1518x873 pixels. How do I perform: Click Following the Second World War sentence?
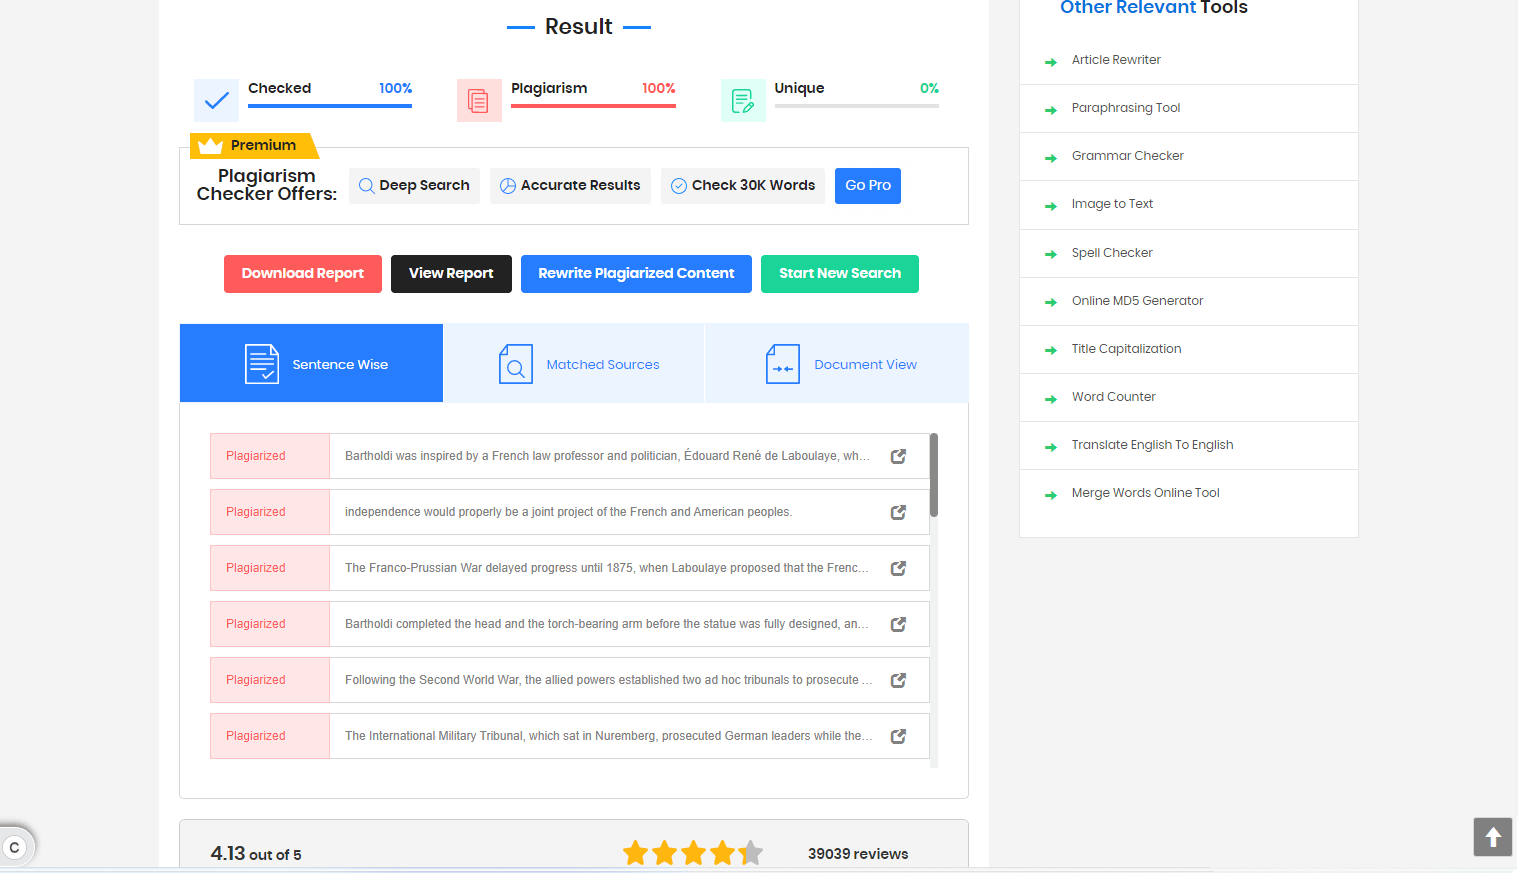609,680
